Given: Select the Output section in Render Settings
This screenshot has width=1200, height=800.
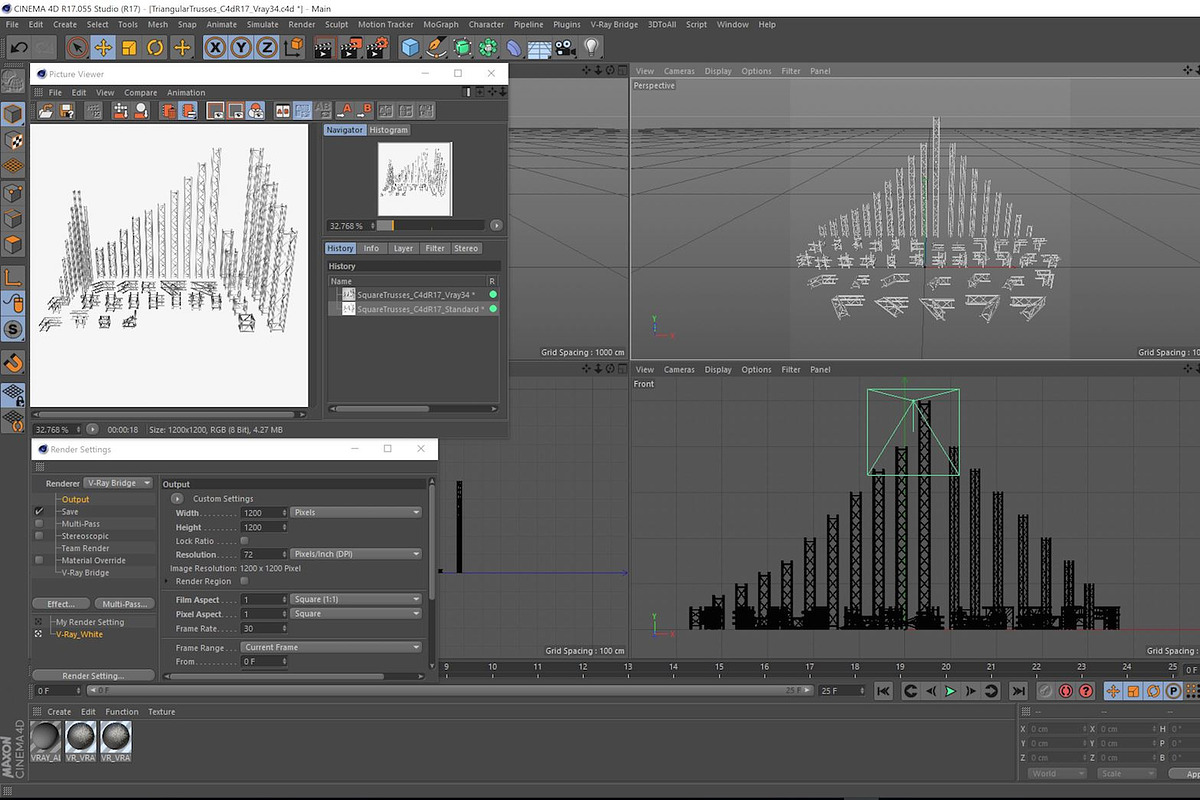Looking at the screenshot, I should click(75, 499).
